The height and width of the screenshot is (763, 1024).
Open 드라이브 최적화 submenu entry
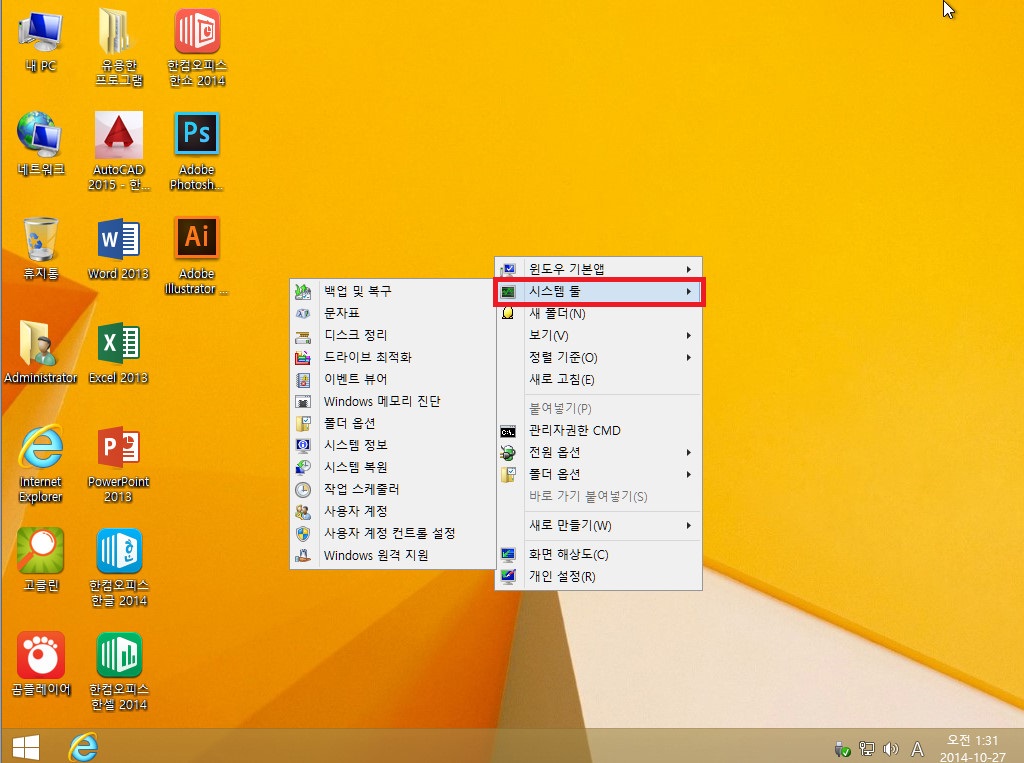coord(392,357)
